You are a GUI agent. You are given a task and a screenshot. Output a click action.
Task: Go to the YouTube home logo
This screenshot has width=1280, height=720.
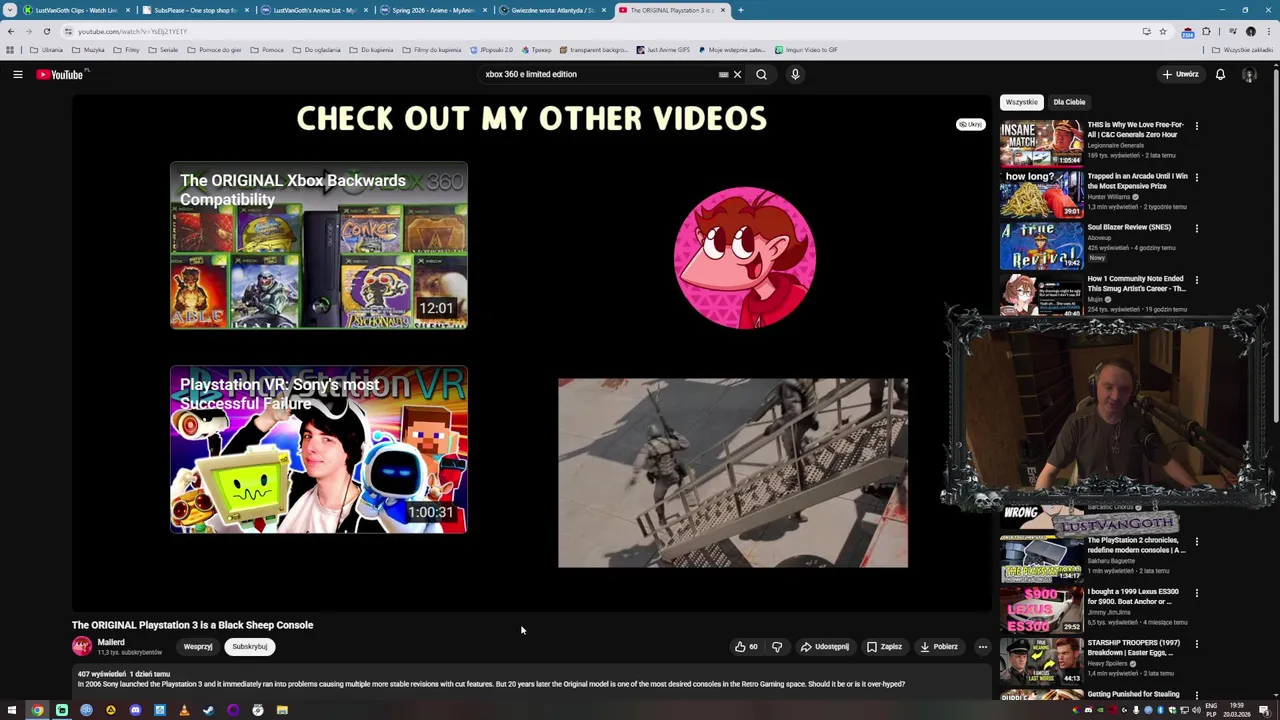(60, 74)
